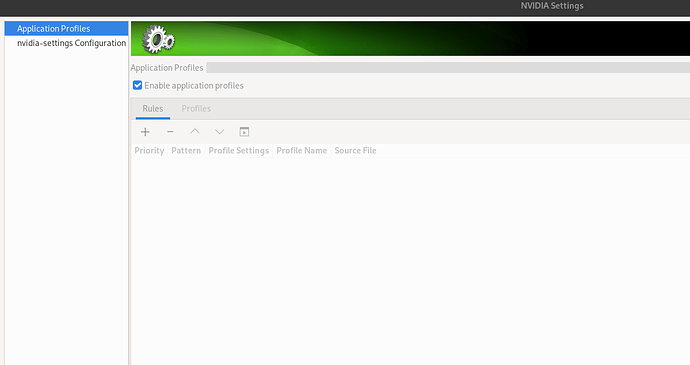Image resolution: width=690 pixels, height=365 pixels.
Task: Sort using the Source File column header
Action: coord(356,151)
